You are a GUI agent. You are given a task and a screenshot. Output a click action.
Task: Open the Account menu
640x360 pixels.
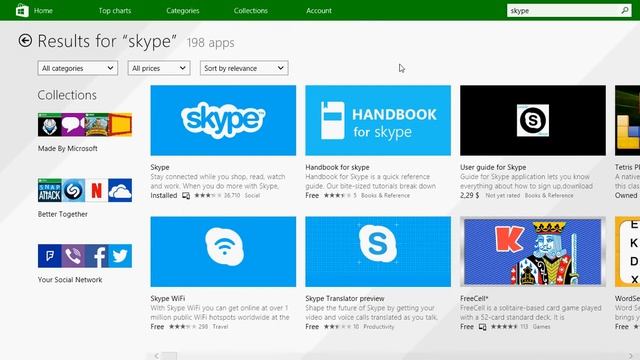[319, 11]
